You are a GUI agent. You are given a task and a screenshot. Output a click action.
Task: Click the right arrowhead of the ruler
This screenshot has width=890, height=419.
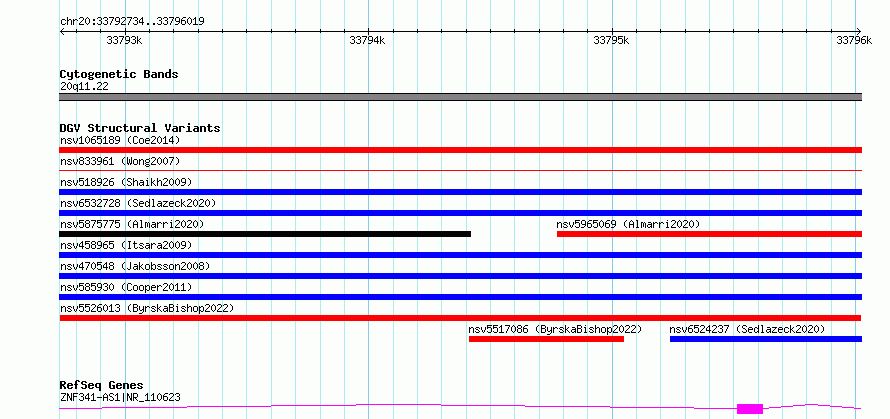click(x=858, y=31)
